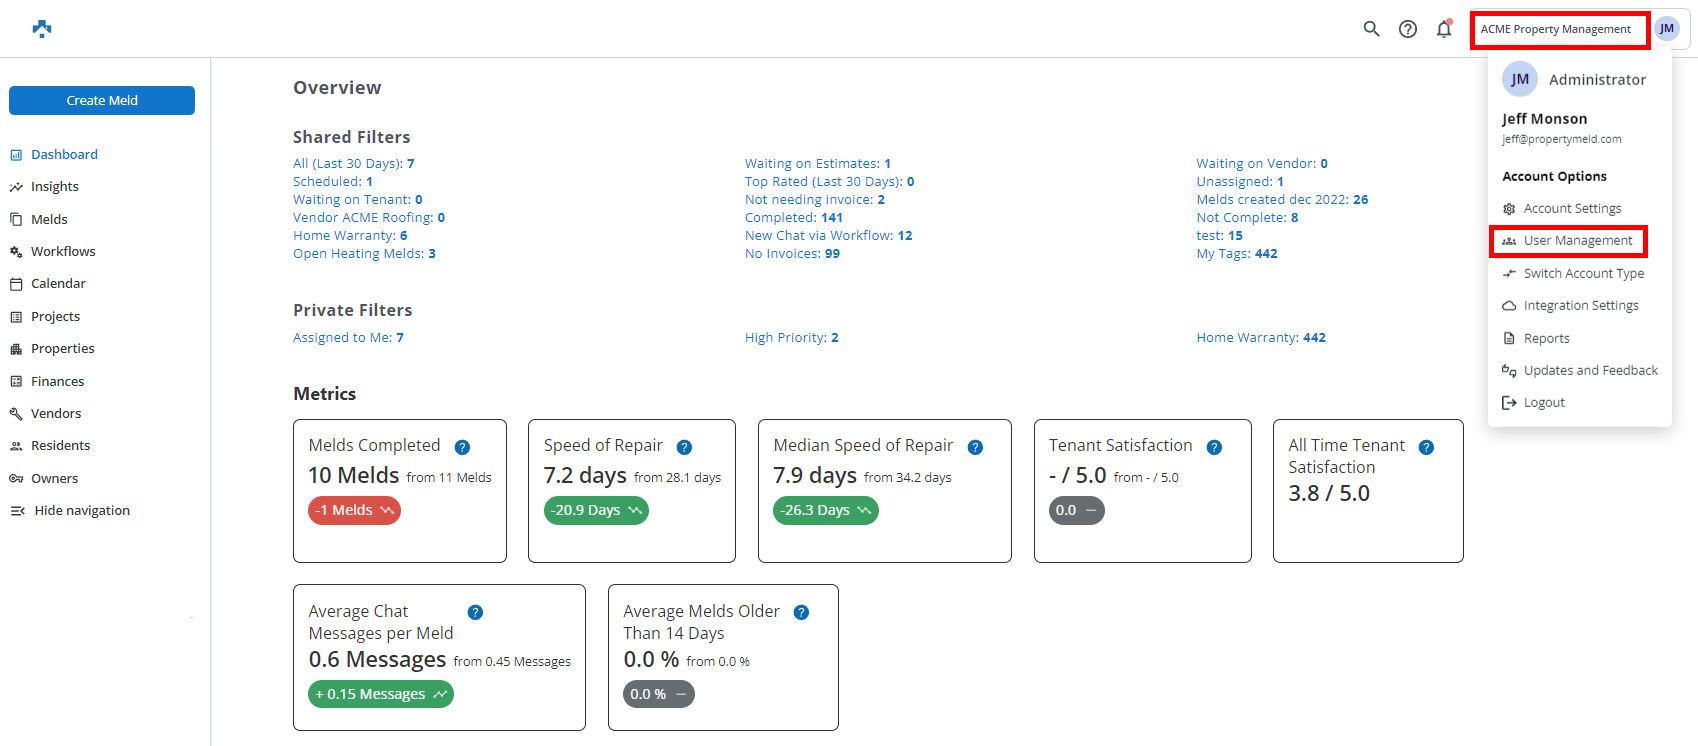1698x746 pixels.
Task: Click help icon beside Speed of Repair
Action: [684, 447]
